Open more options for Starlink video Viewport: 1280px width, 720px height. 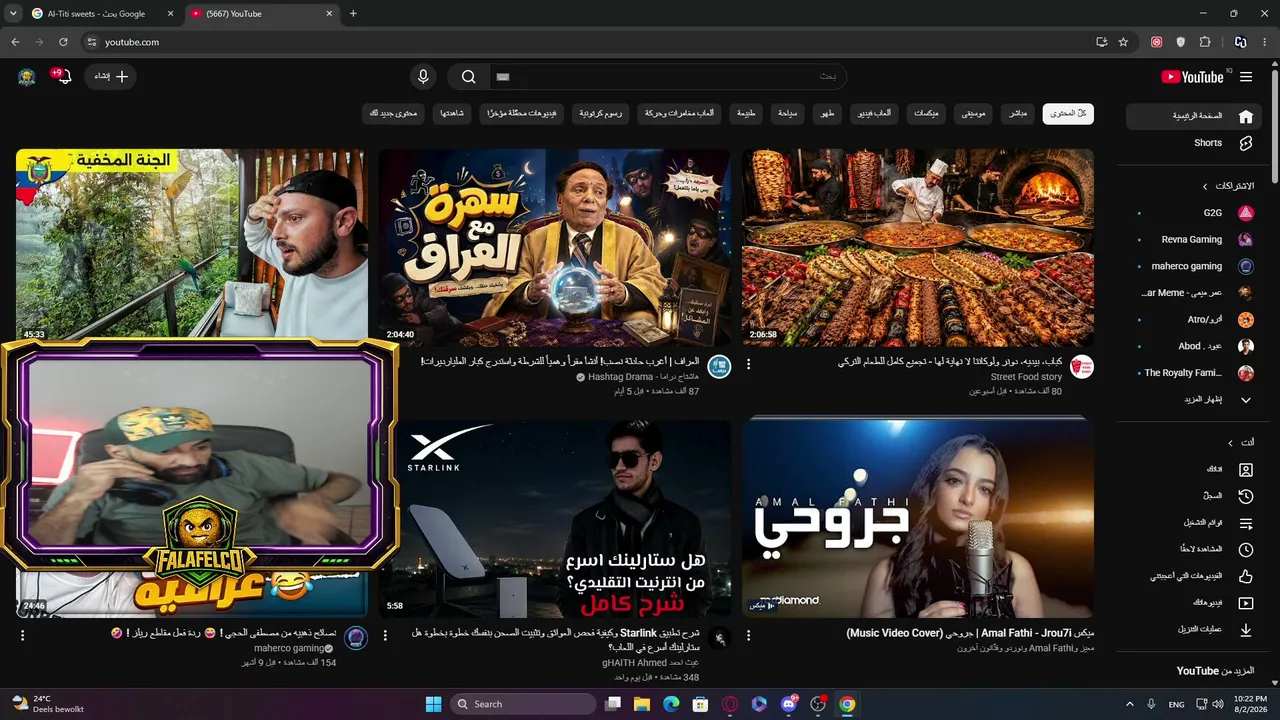tap(385, 636)
